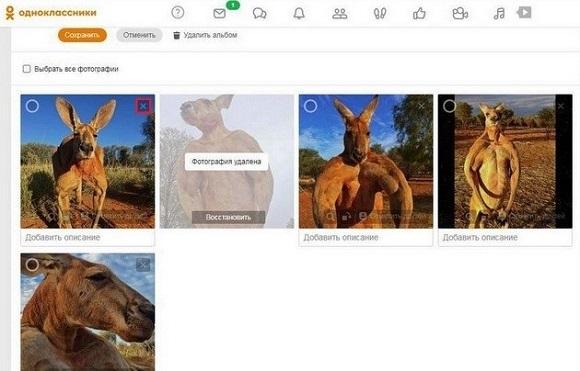This screenshot has width=580, height=371.
Task: Open discussions chat bubbles icon
Action: [259, 14]
